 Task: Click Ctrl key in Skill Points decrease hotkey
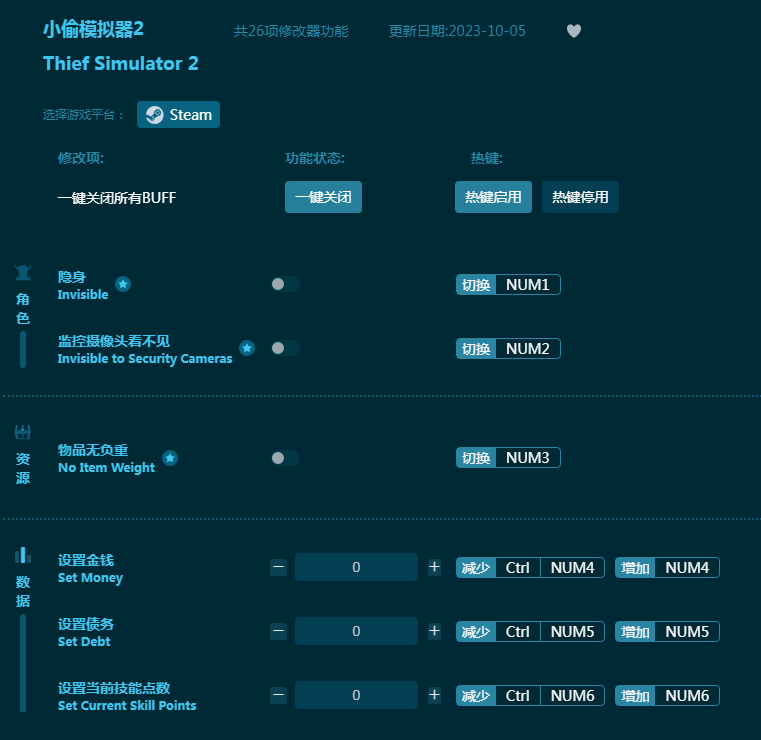coord(517,696)
